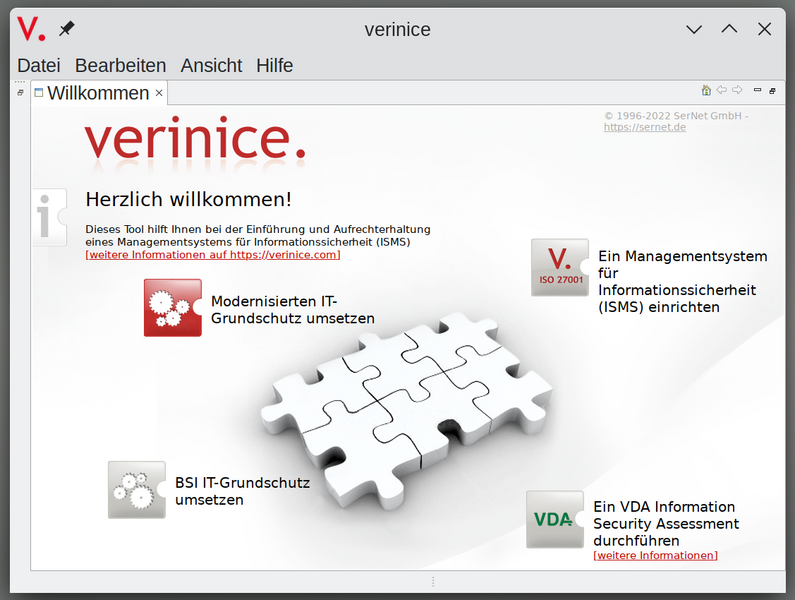Open 'BSI IT-Grundschutz umsetzen' link
795x600 pixels.
pos(242,491)
